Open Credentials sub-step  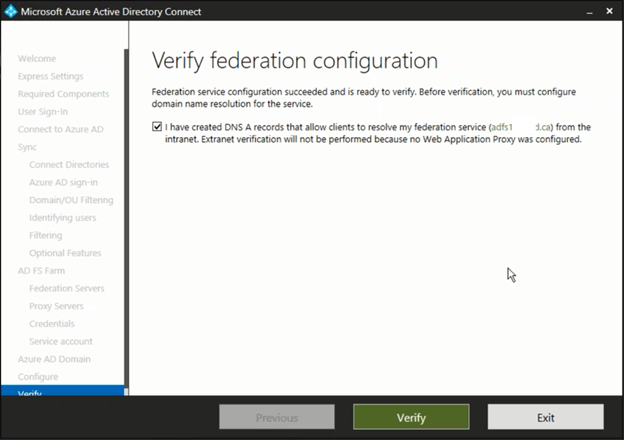coord(52,323)
